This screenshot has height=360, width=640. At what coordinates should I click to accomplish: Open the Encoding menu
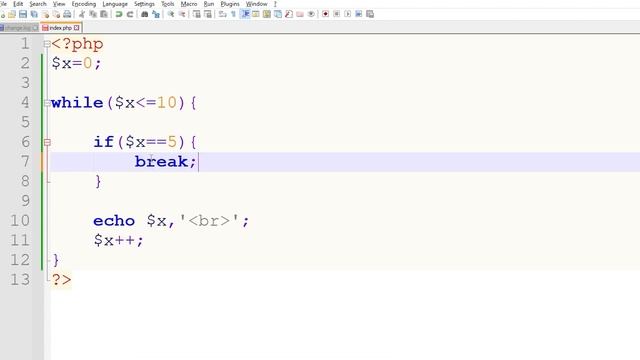[x=84, y=4]
